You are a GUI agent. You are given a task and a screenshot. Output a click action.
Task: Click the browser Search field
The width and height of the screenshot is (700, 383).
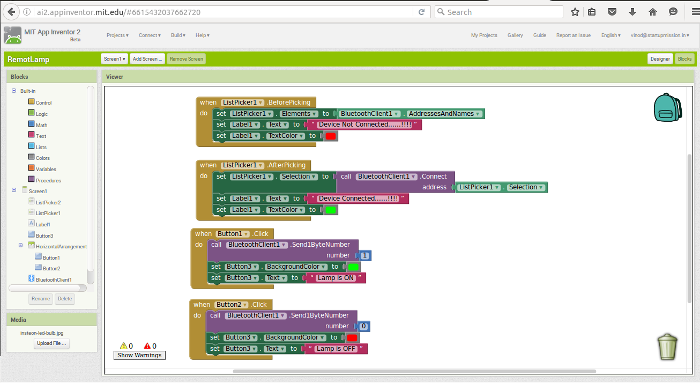[499, 12]
